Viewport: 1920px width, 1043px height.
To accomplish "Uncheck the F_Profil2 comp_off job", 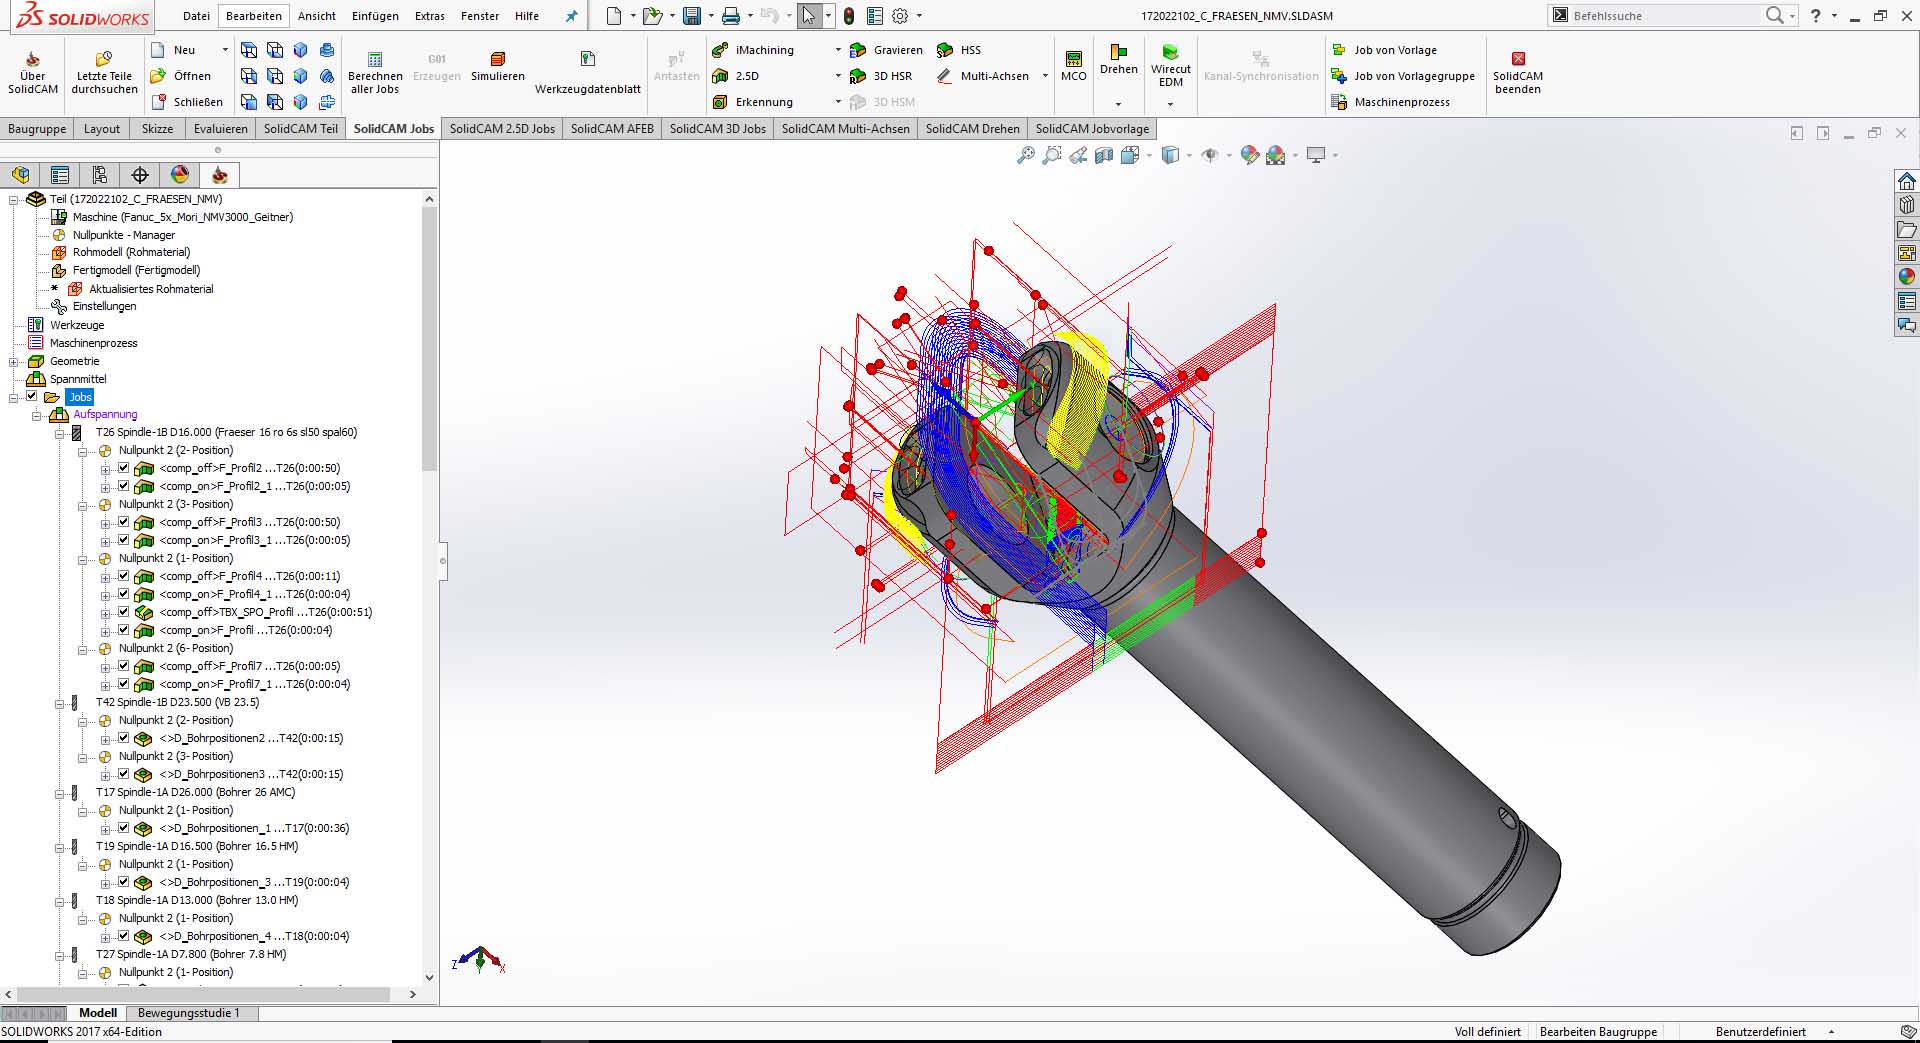I will [x=124, y=468].
